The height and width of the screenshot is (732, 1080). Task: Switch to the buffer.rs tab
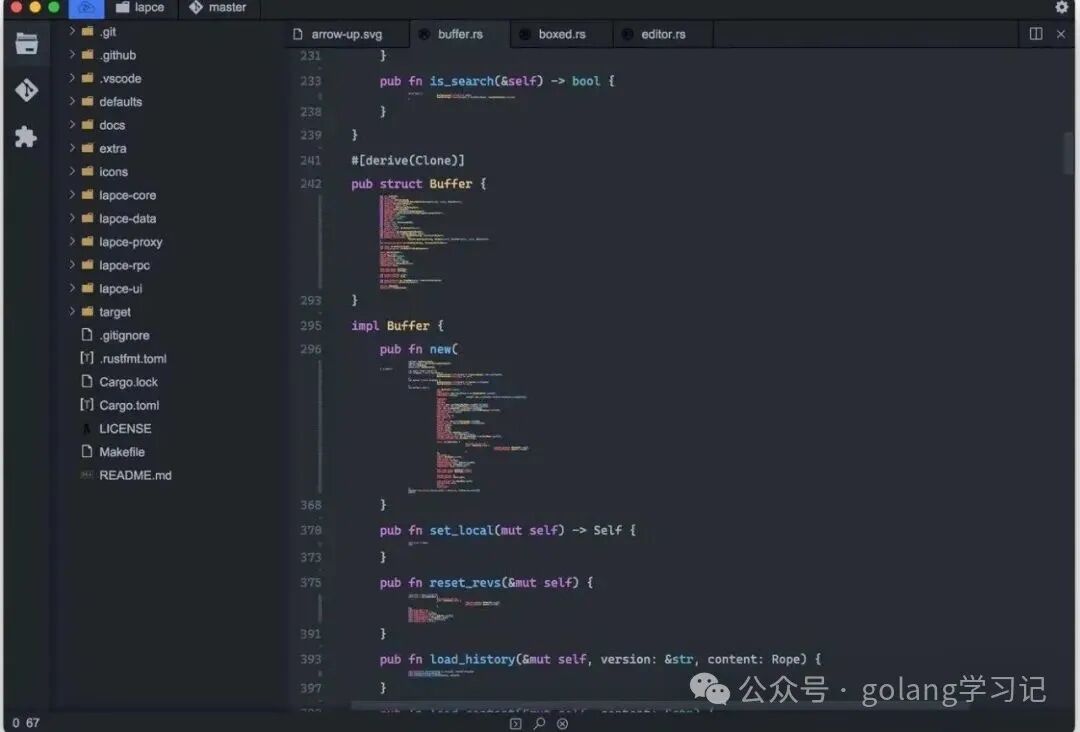(x=460, y=34)
